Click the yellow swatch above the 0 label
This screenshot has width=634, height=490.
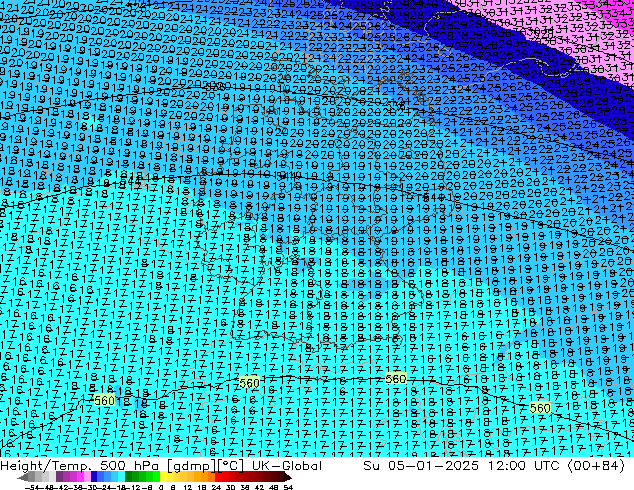point(163,477)
